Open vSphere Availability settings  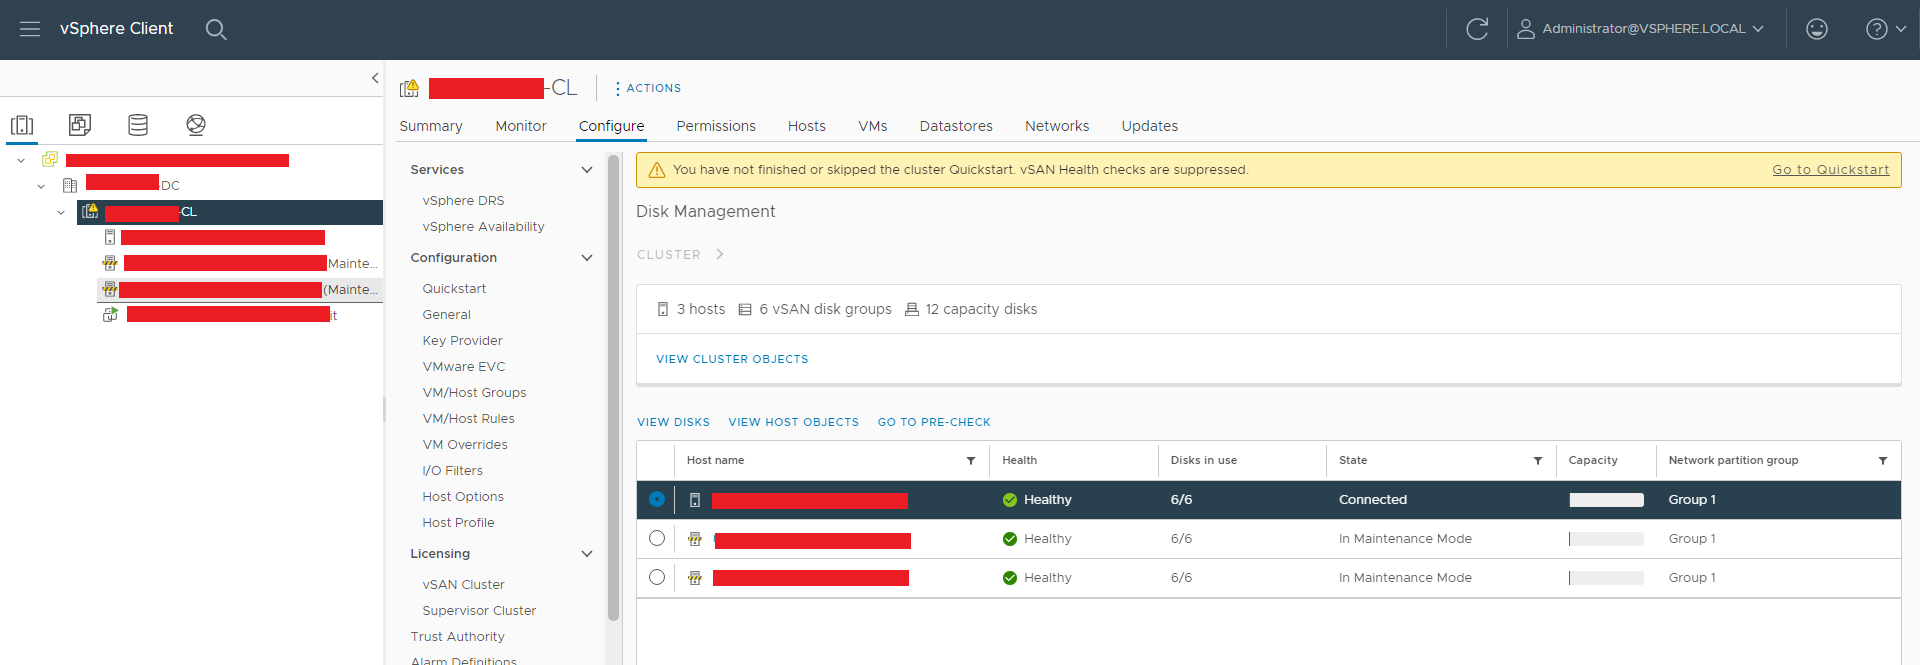pos(483,227)
